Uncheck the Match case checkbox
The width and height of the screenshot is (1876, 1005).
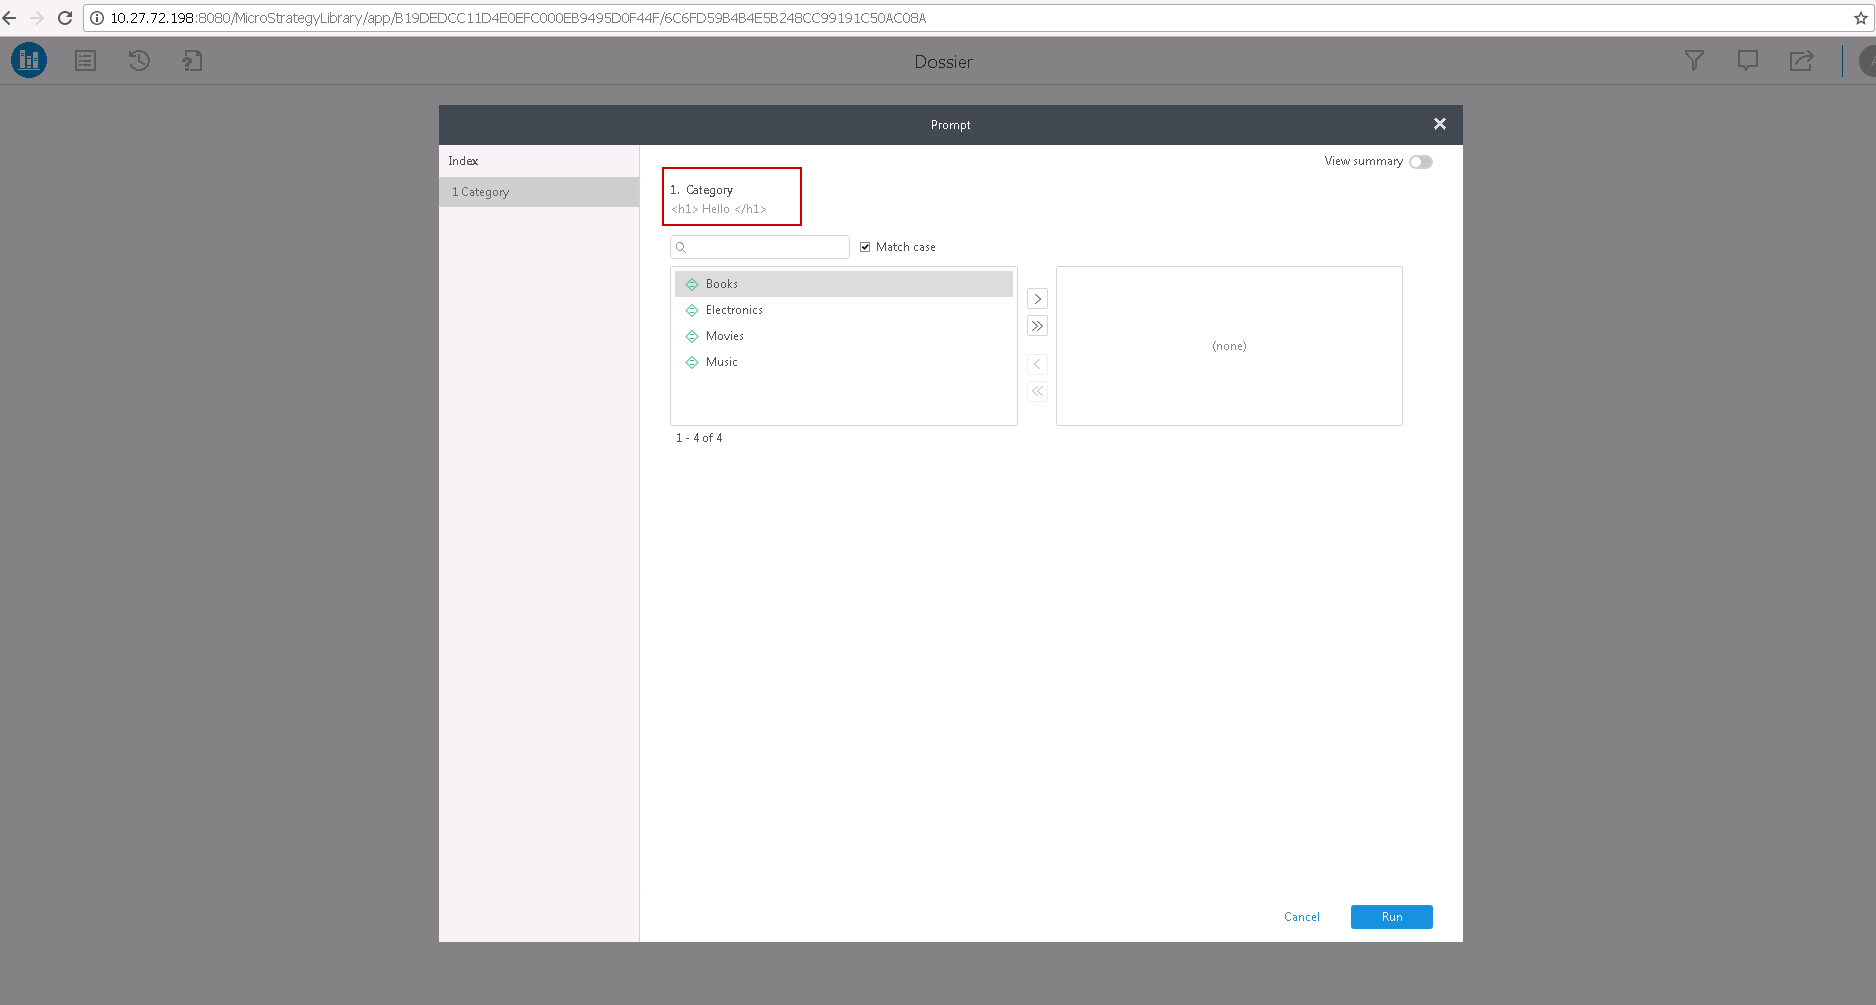tap(865, 247)
